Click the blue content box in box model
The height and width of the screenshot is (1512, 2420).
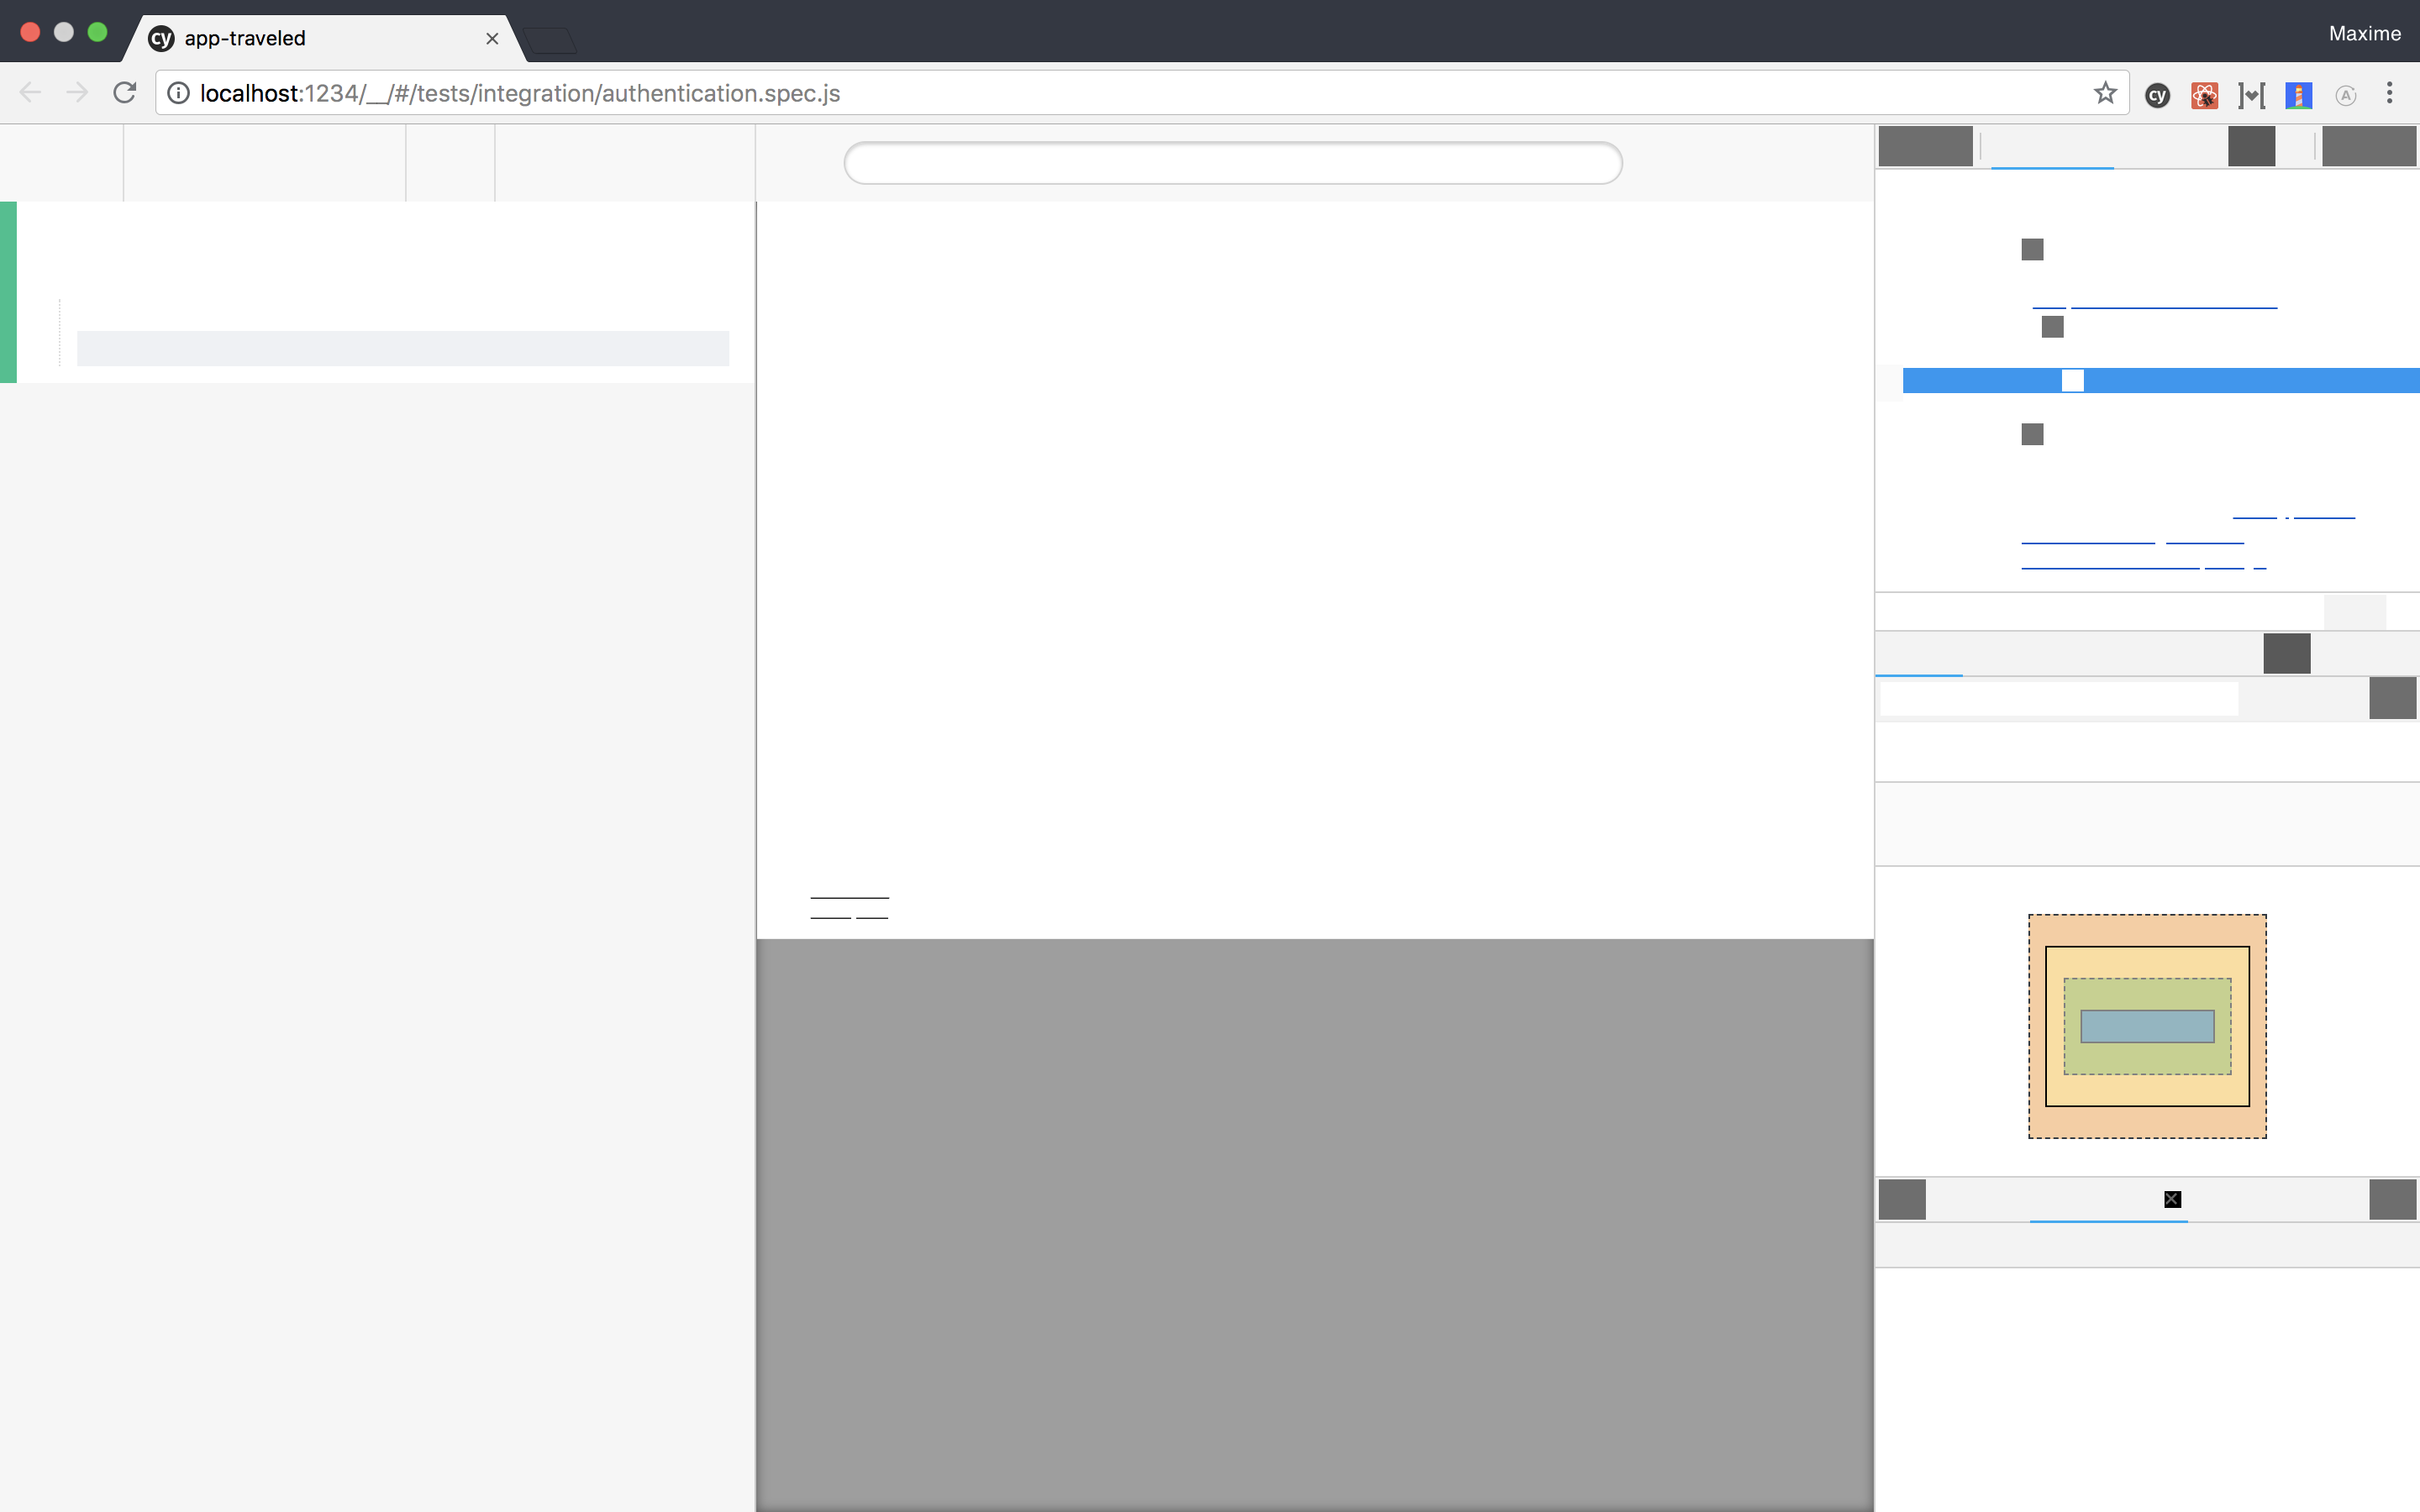point(2147,1026)
